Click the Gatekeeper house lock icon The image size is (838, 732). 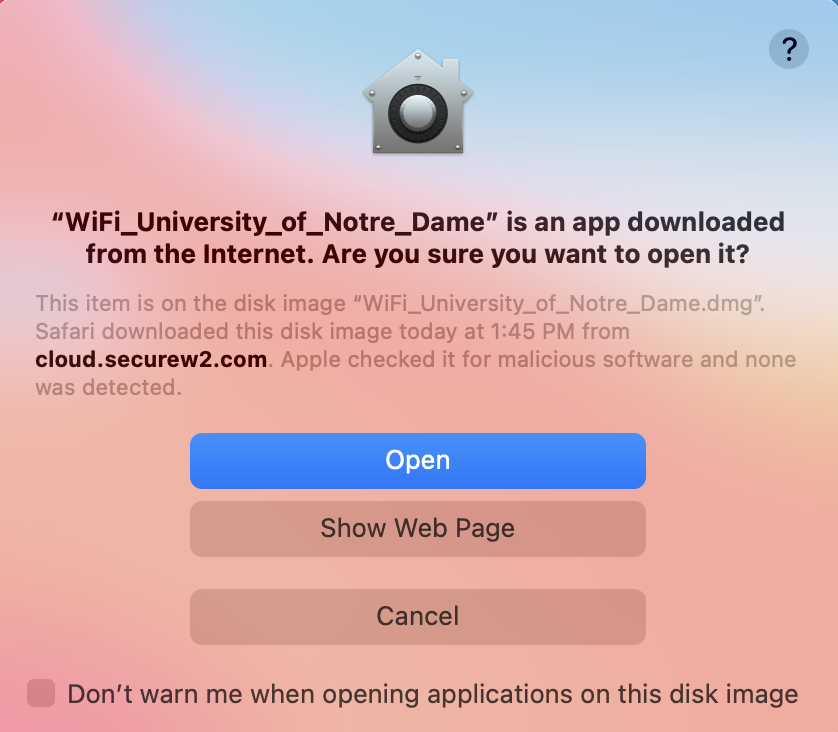click(418, 102)
